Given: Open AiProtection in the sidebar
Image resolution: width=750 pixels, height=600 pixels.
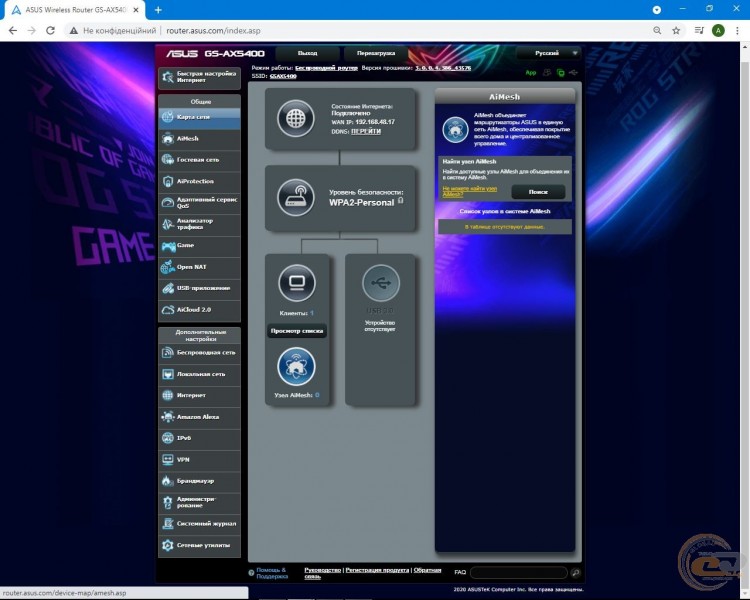Looking at the screenshot, I should (x=199, y=181).
